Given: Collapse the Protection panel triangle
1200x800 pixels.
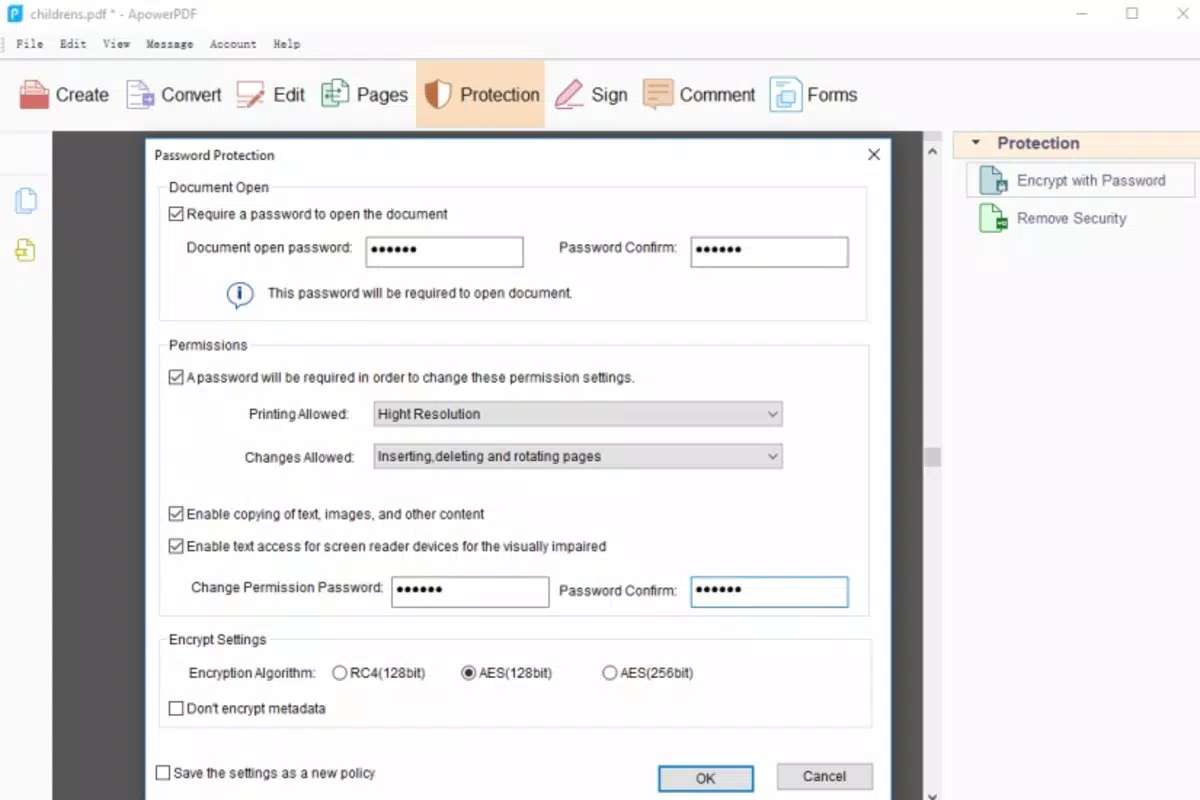Looking at the screenshot, I should pos(975,143).
